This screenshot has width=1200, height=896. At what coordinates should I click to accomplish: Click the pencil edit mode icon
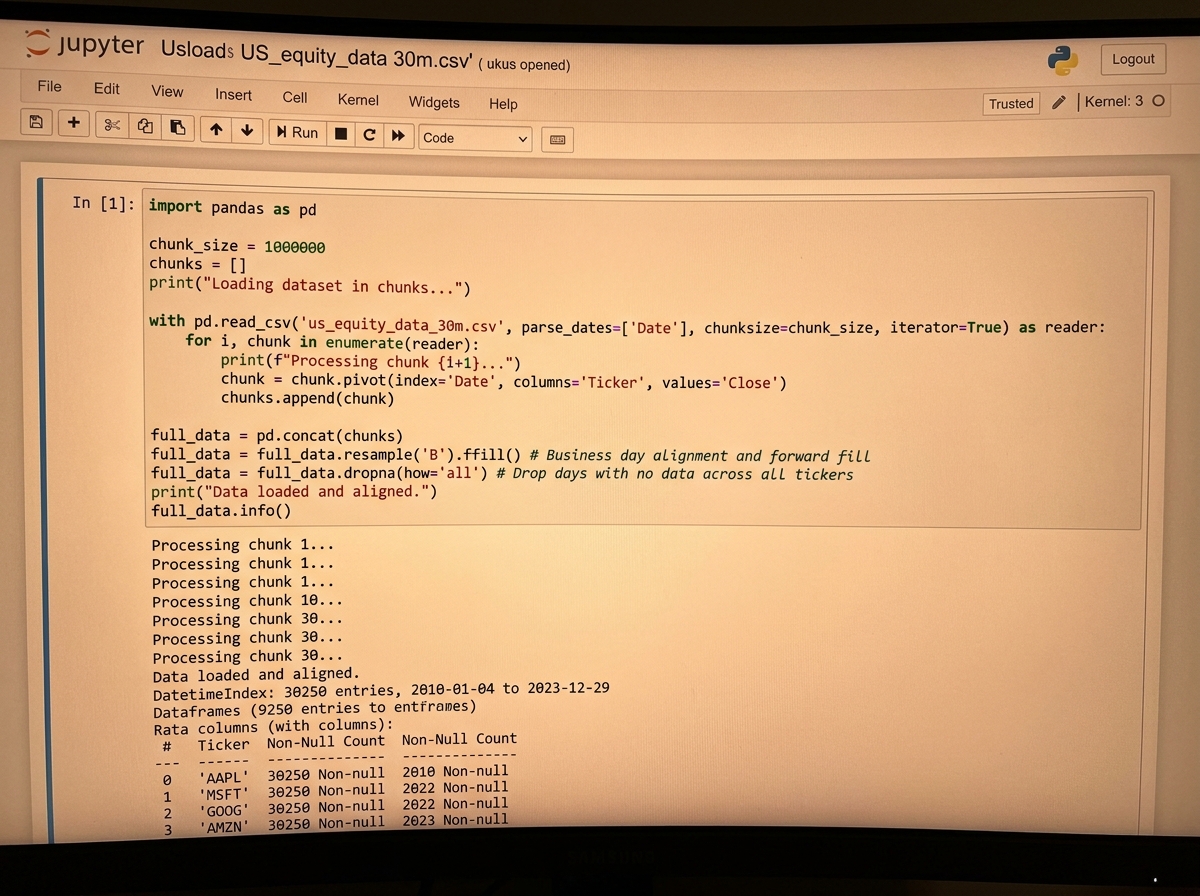1059,102
